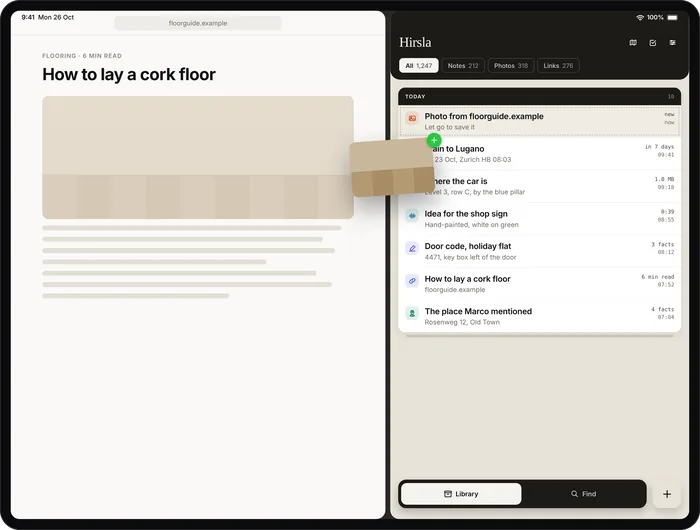Tap the 6 min read label in the list
Viewport: 700px width, 530px height.
pyautogui.click(x=658, y=277)
